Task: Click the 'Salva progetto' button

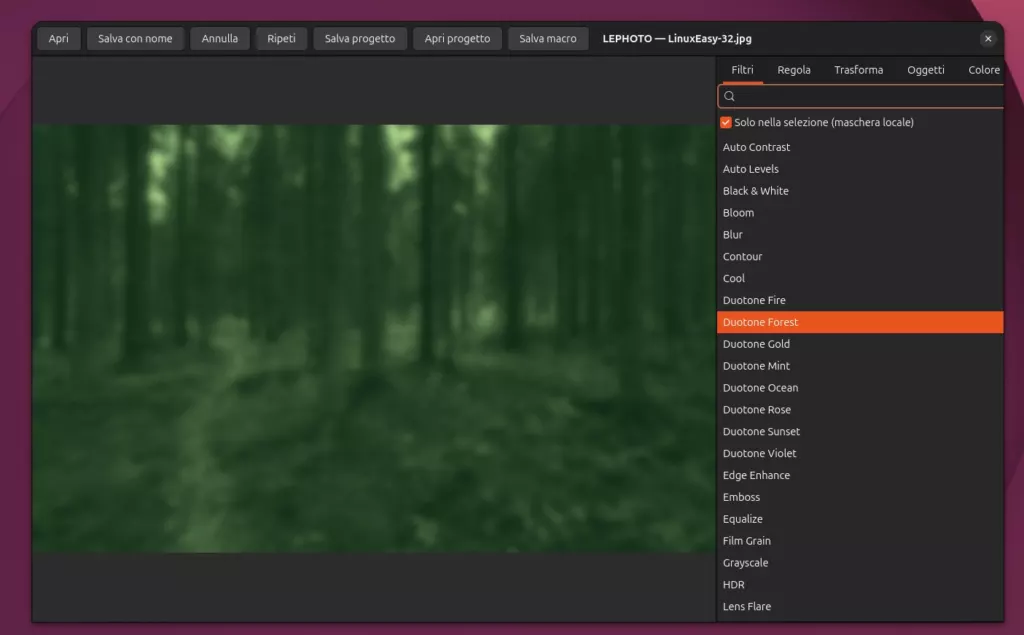Action: coord(360,39)
